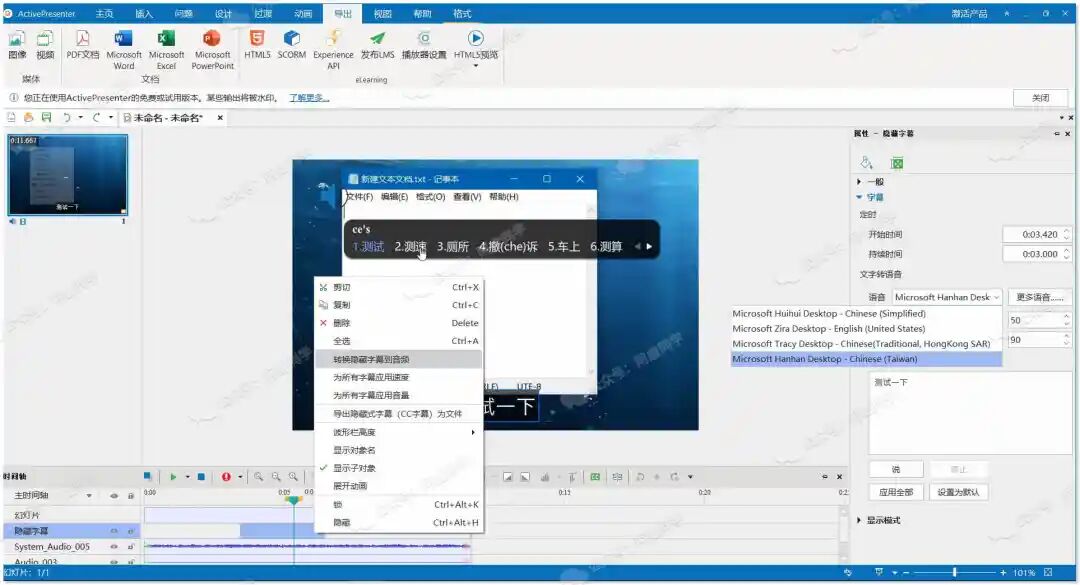Click the timeline playhead marker
This screenshot has height=585, width=1080.
293,500
